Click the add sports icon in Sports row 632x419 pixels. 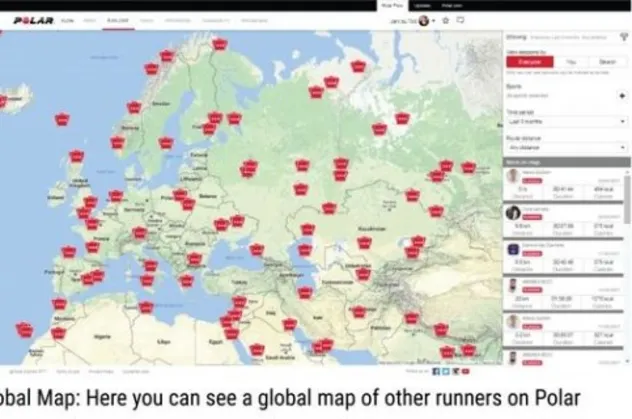pyautogui.click(x=622, y=95)
